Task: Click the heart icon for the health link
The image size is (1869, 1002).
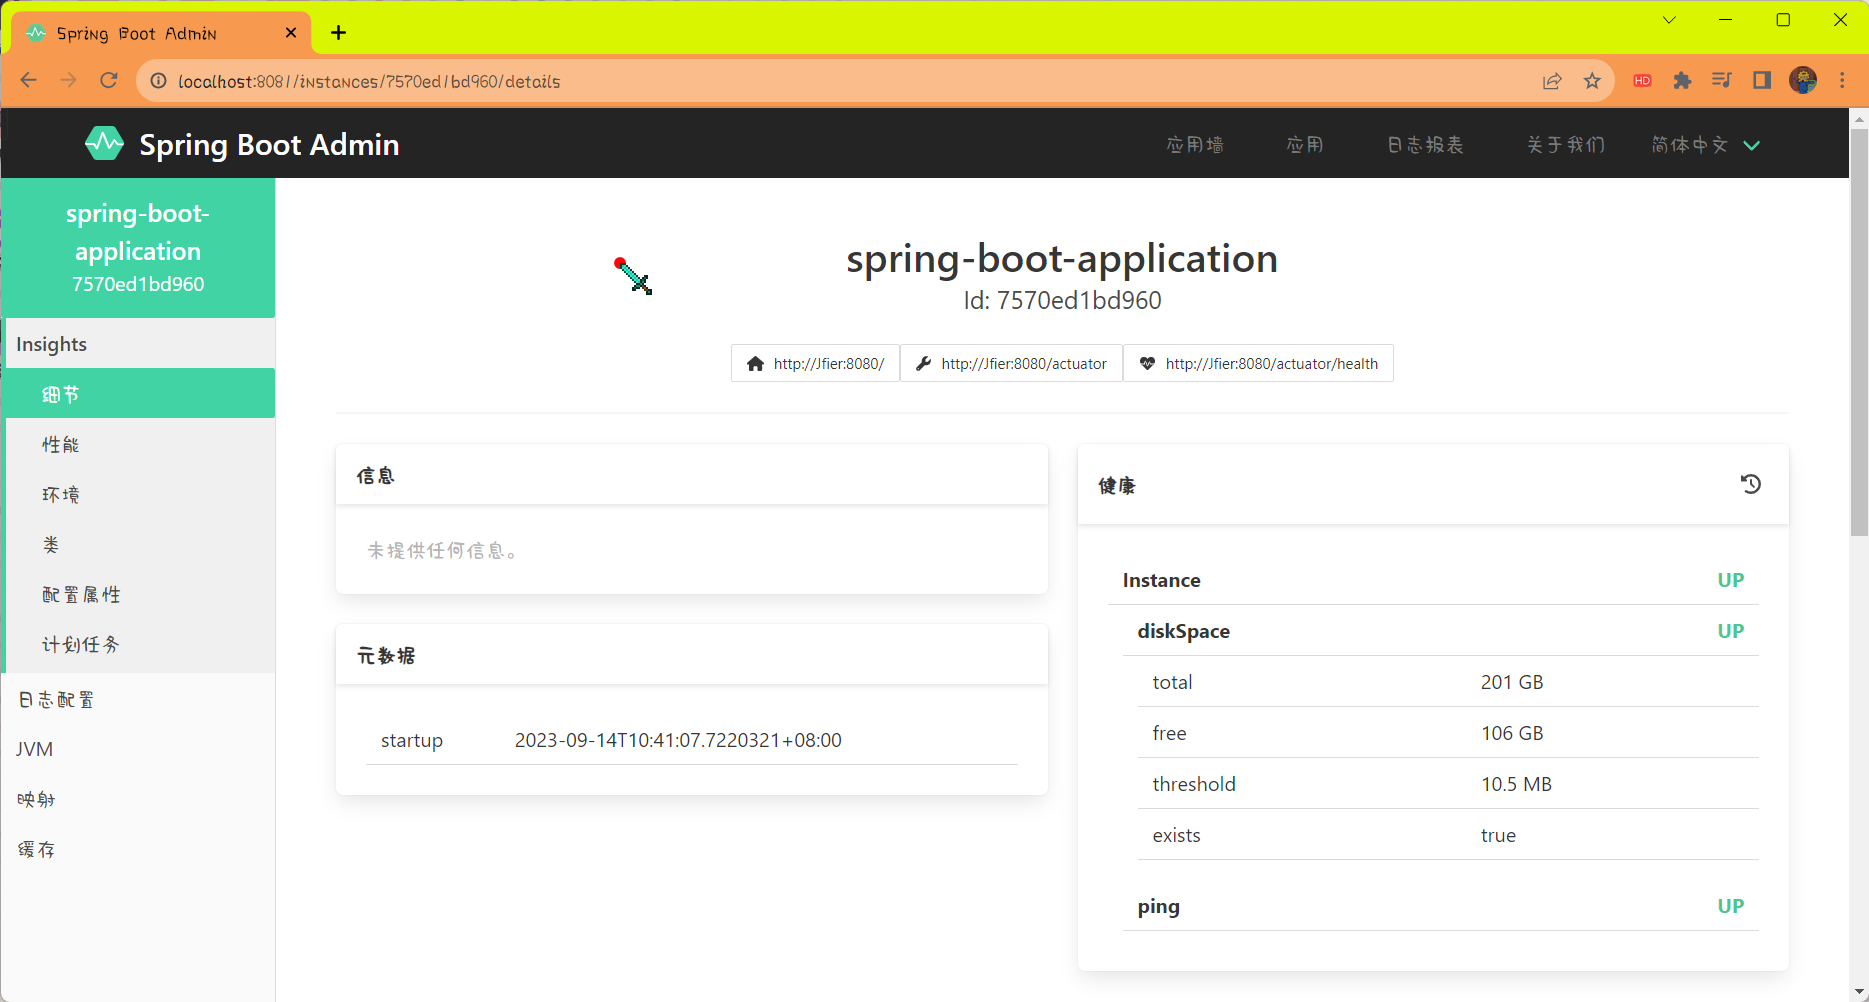Action: [1147, 364]
